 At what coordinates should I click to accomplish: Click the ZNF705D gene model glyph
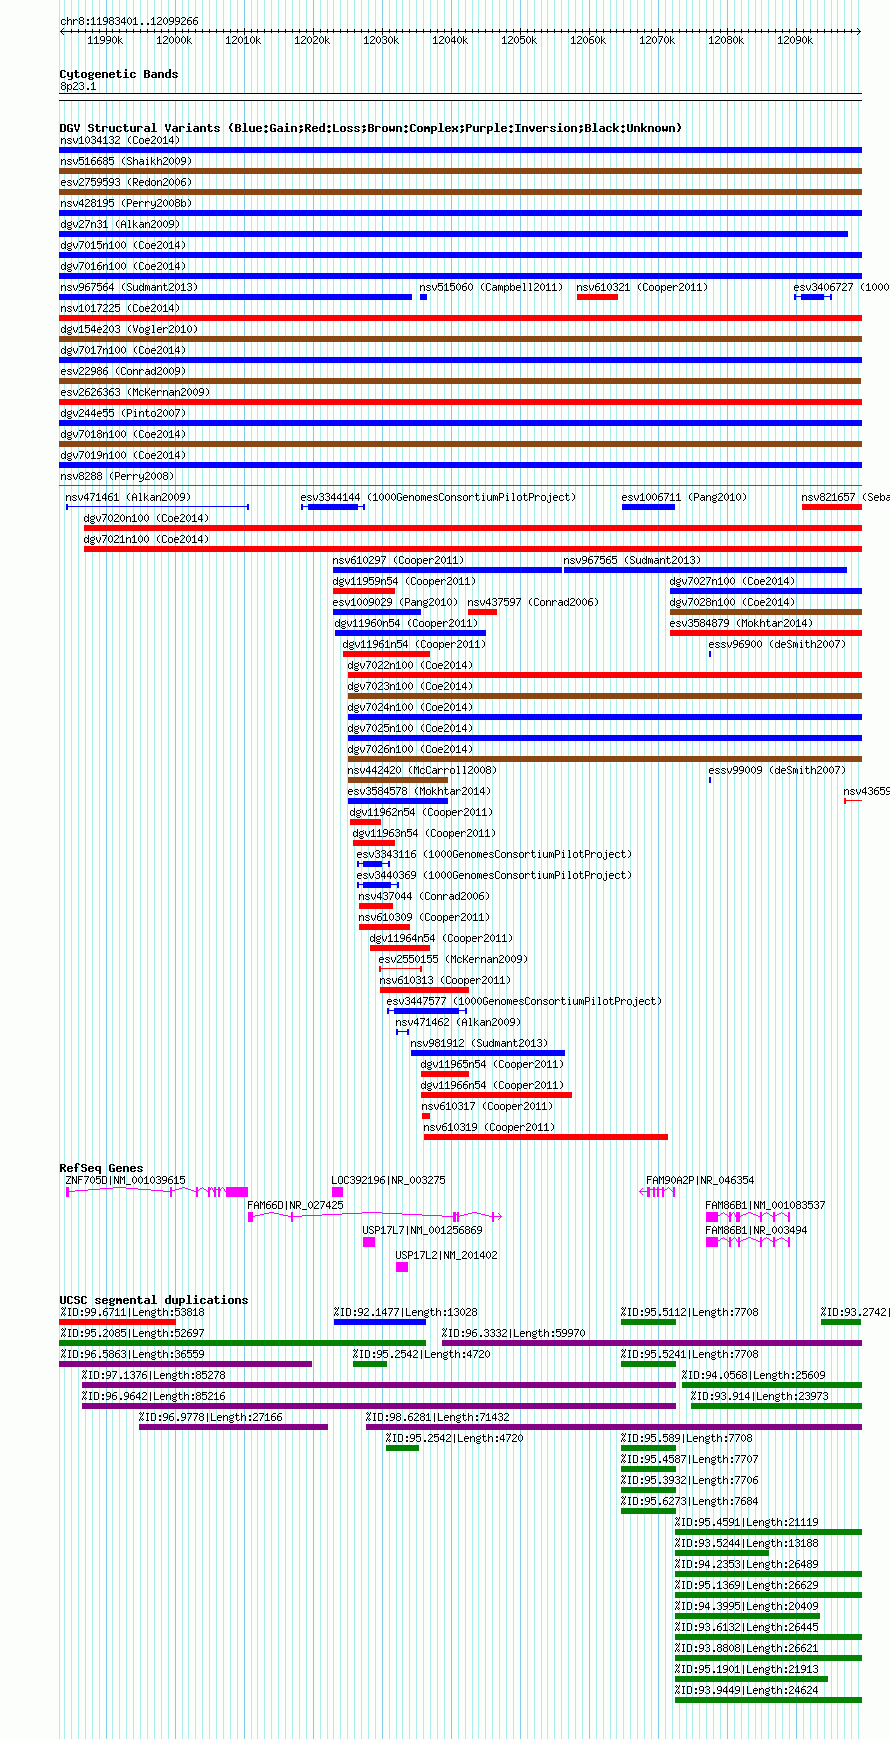tap(157, 1192)
